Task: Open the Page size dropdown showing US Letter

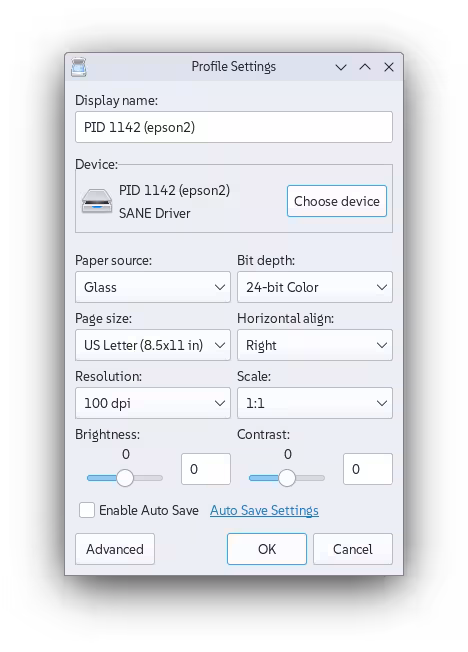Action: tap(153, 345)
